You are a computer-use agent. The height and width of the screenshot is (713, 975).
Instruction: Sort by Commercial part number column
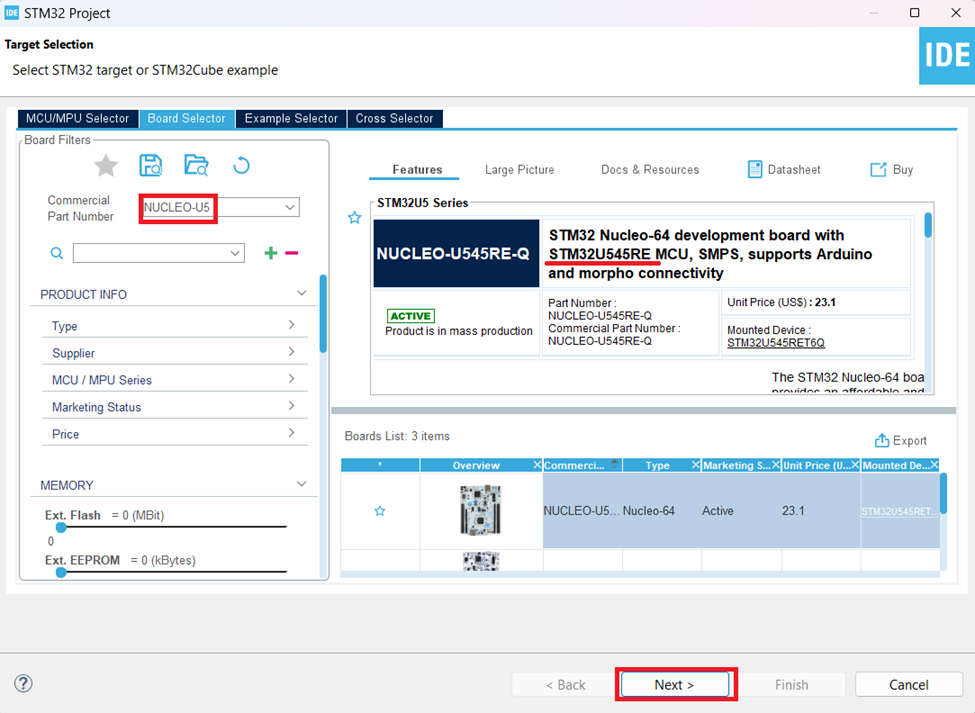click(583, 465)
